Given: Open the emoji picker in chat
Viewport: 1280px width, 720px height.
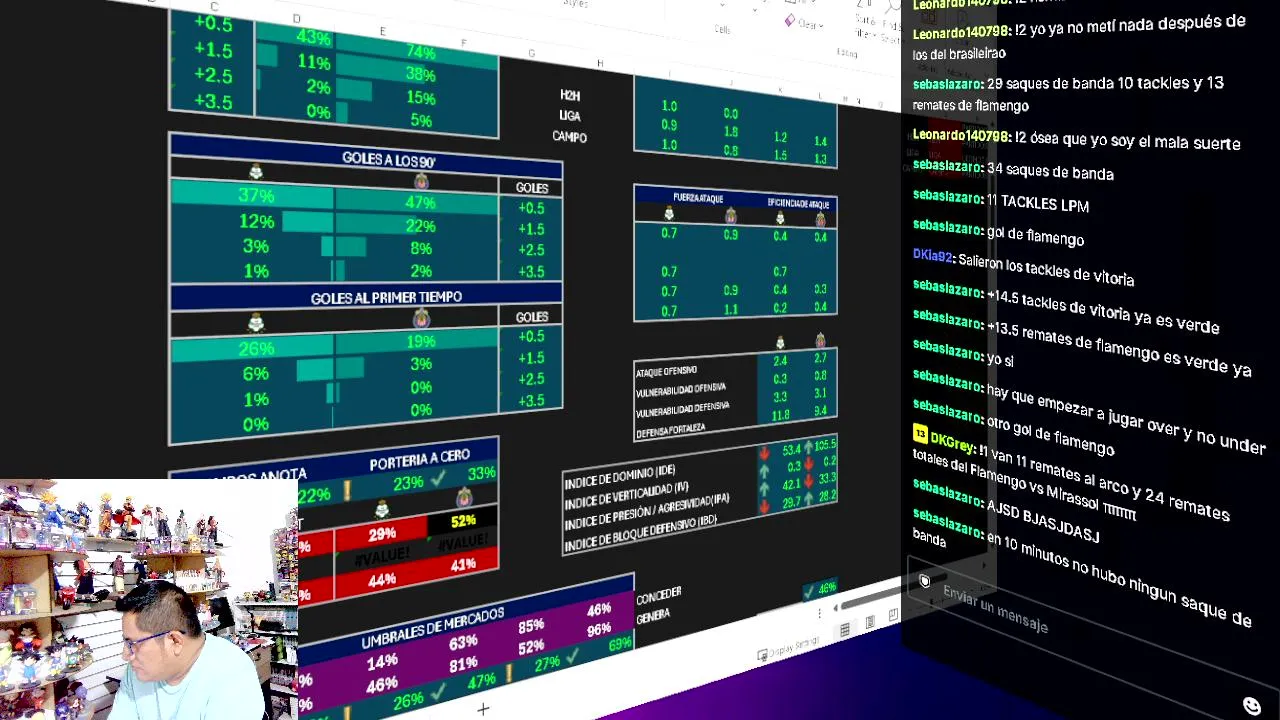Looking at the screenshot, I should click(1251, 706).
